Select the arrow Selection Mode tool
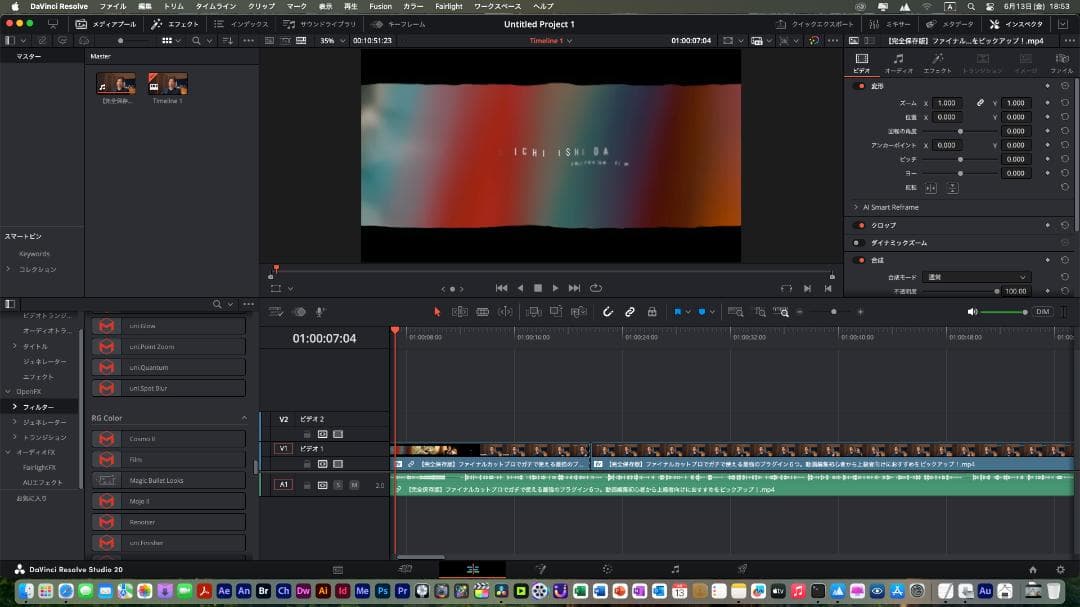This screenshot has height=607, width=1080. click(x=437, y=312)
